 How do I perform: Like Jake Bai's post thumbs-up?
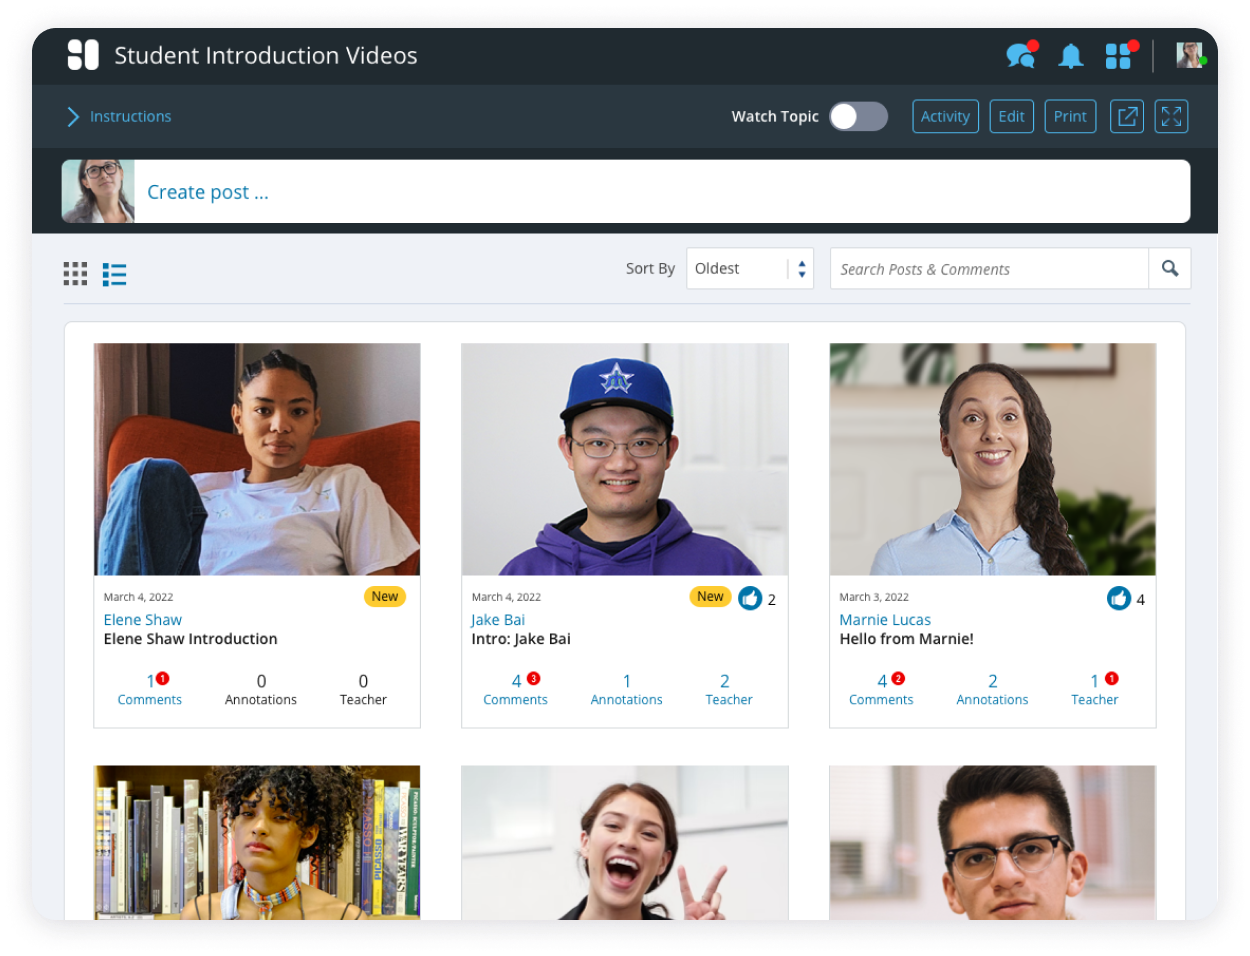tap(750, 598)
